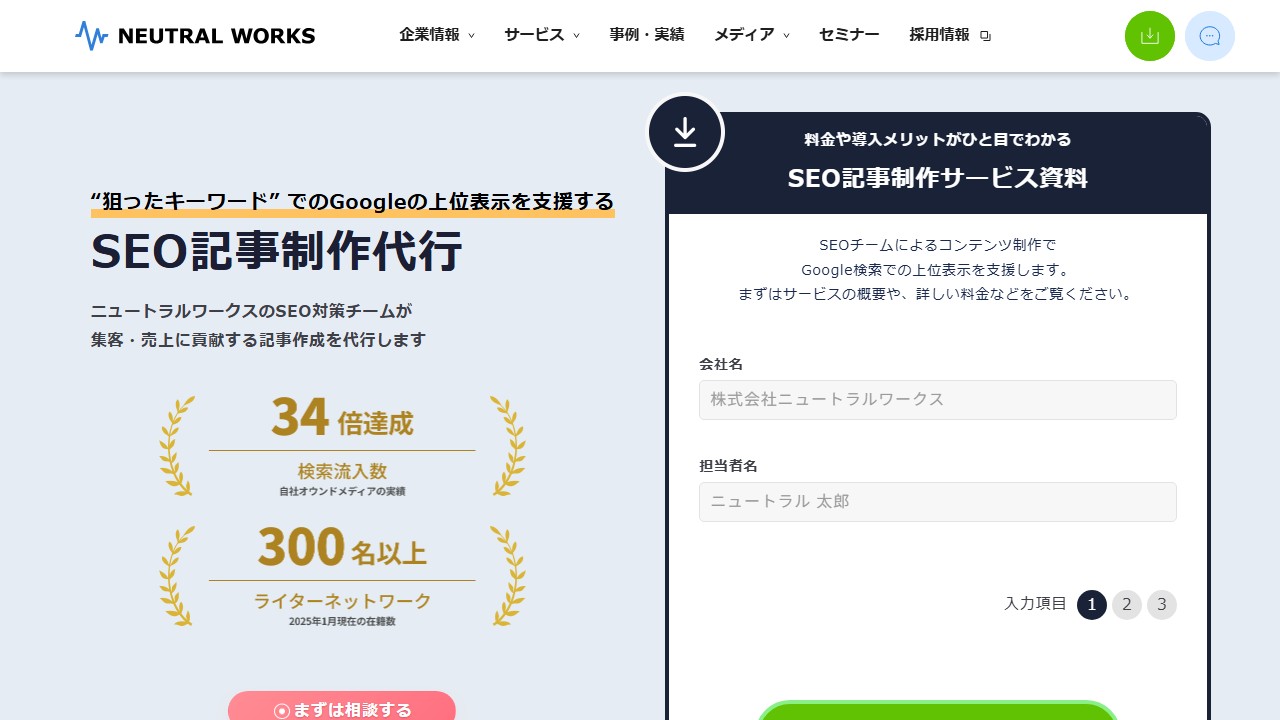Expand the サービス dropdown menu
1280x720 pixels.
(x=542, y=35)
